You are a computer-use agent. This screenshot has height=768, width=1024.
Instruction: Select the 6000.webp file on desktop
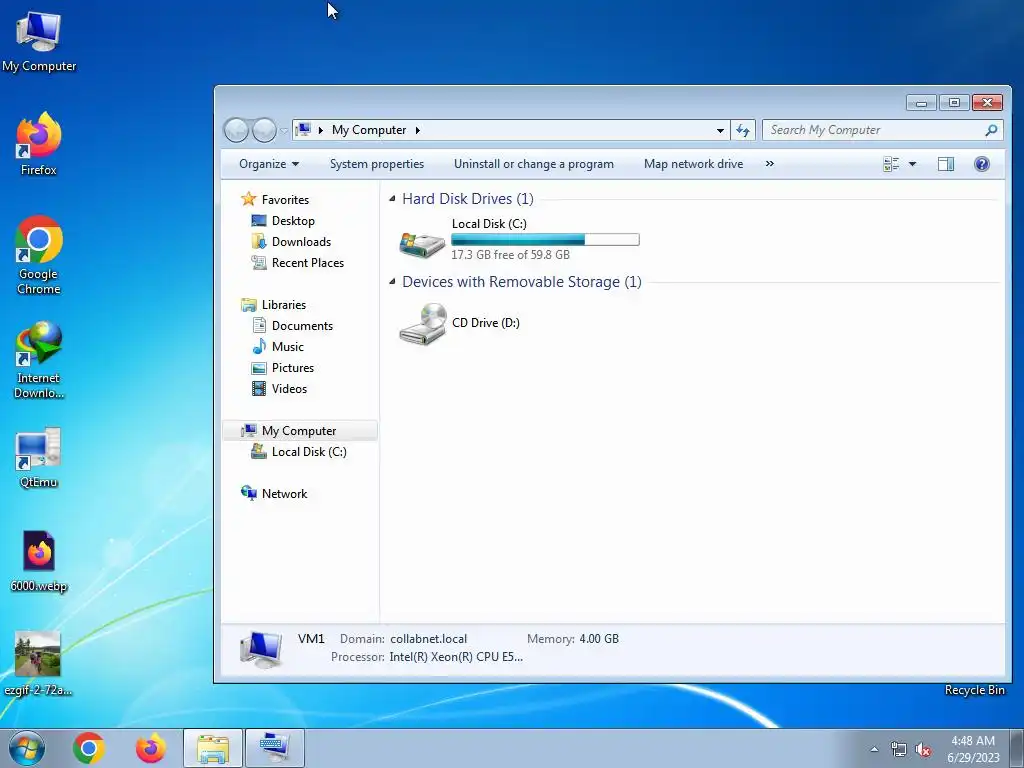pos(39,560)
